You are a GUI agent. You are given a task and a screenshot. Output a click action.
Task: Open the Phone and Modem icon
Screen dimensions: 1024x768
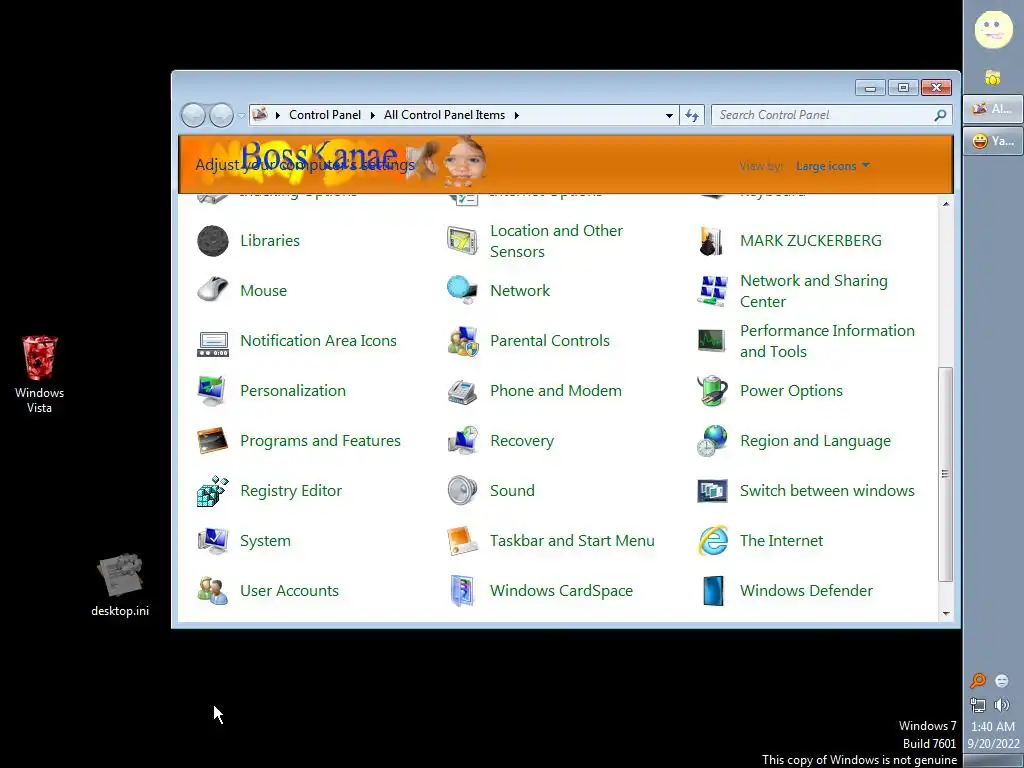tap(462, 391)
